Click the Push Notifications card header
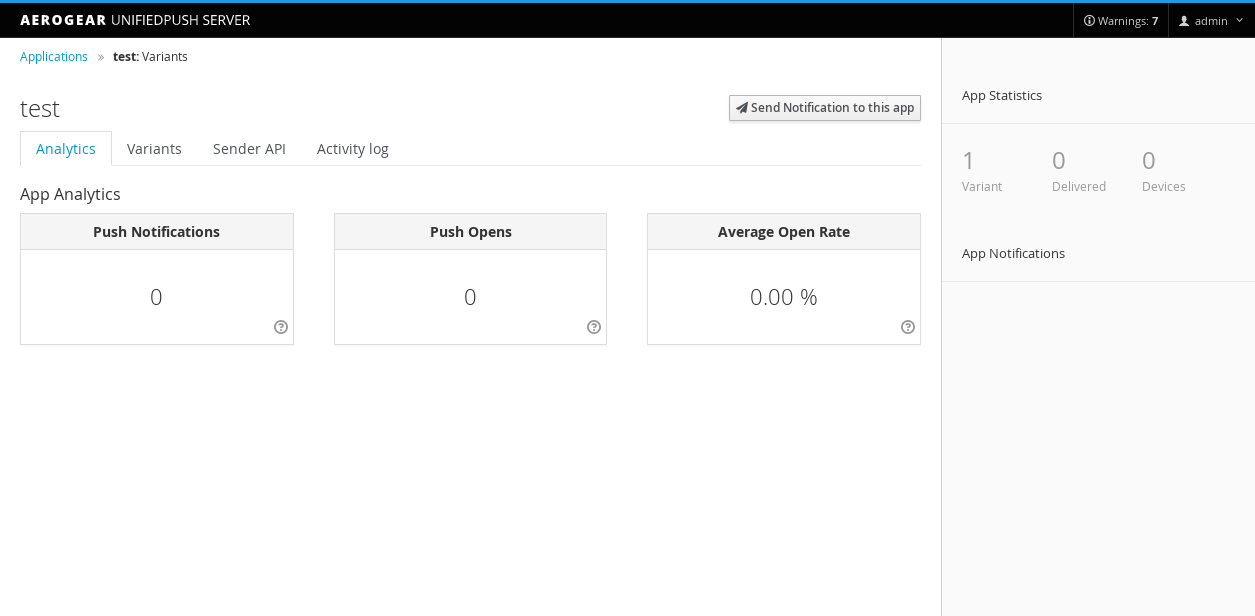 [x=157, y=232]
